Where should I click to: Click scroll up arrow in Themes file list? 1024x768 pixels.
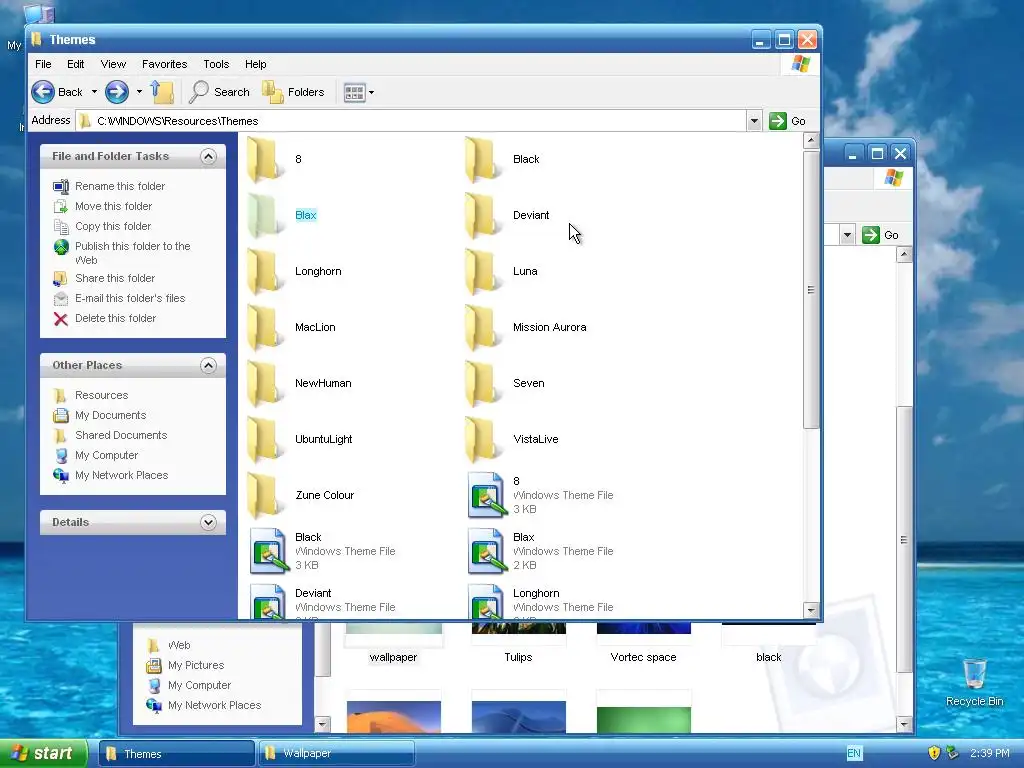pyautogui.click(x=811, y=140)
